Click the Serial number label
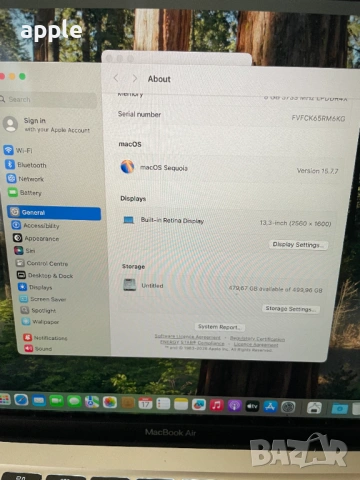This screenshot has width=360, height=480. 139,114
